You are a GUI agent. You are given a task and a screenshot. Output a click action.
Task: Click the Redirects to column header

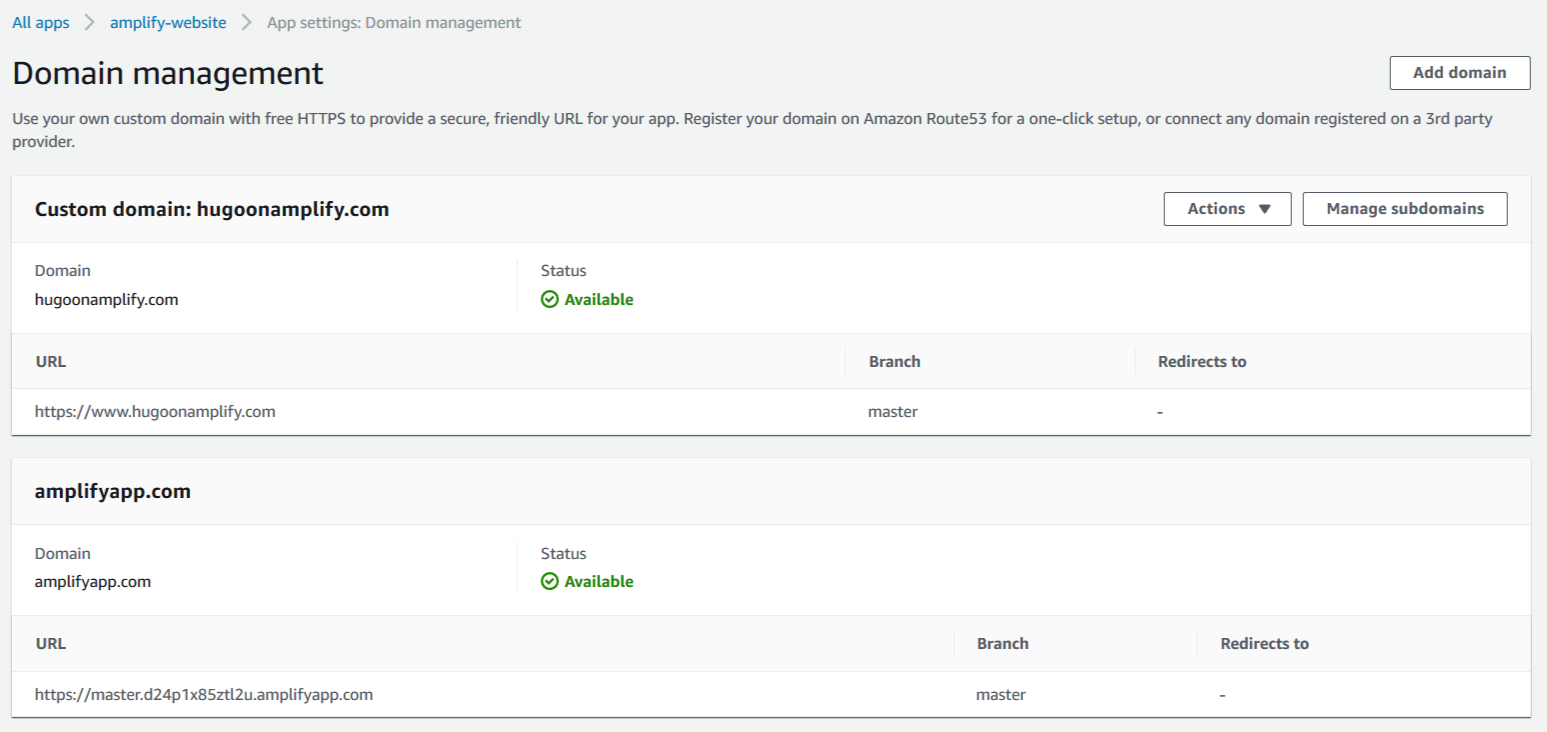point(1202,361)
